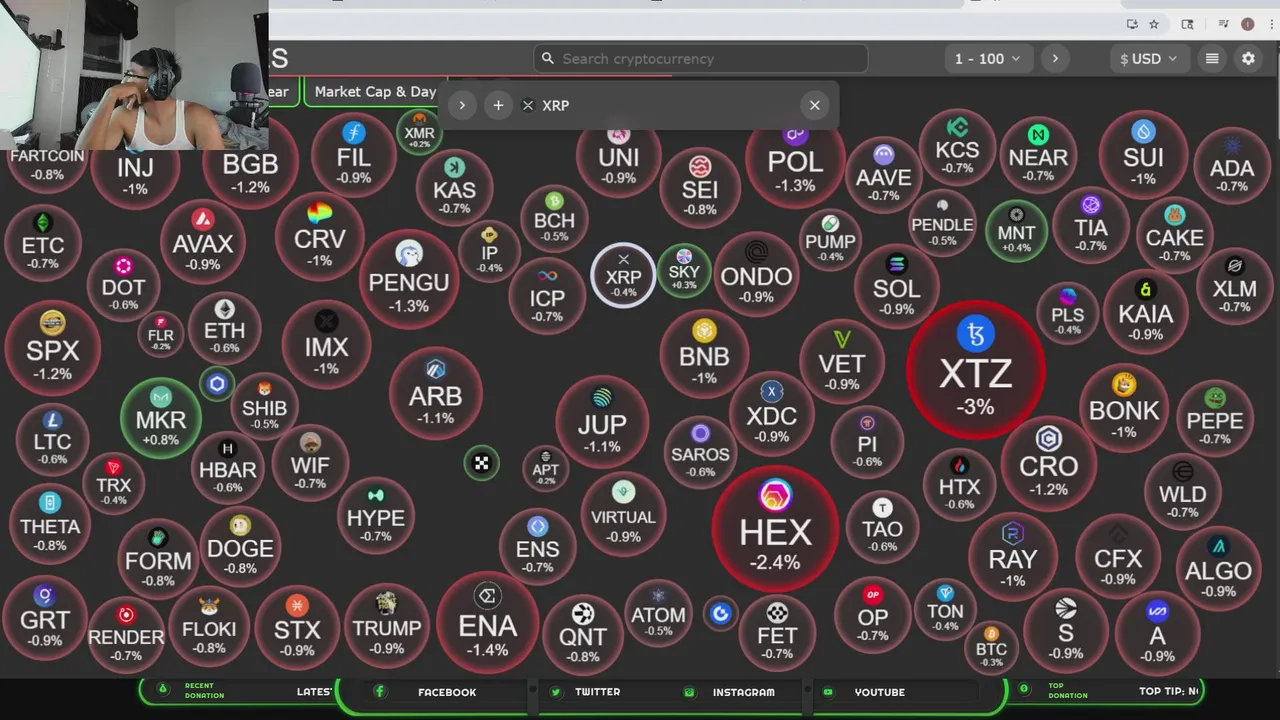
Task: Click the BNB bubble yellow logo
Action: coord(704,331)
